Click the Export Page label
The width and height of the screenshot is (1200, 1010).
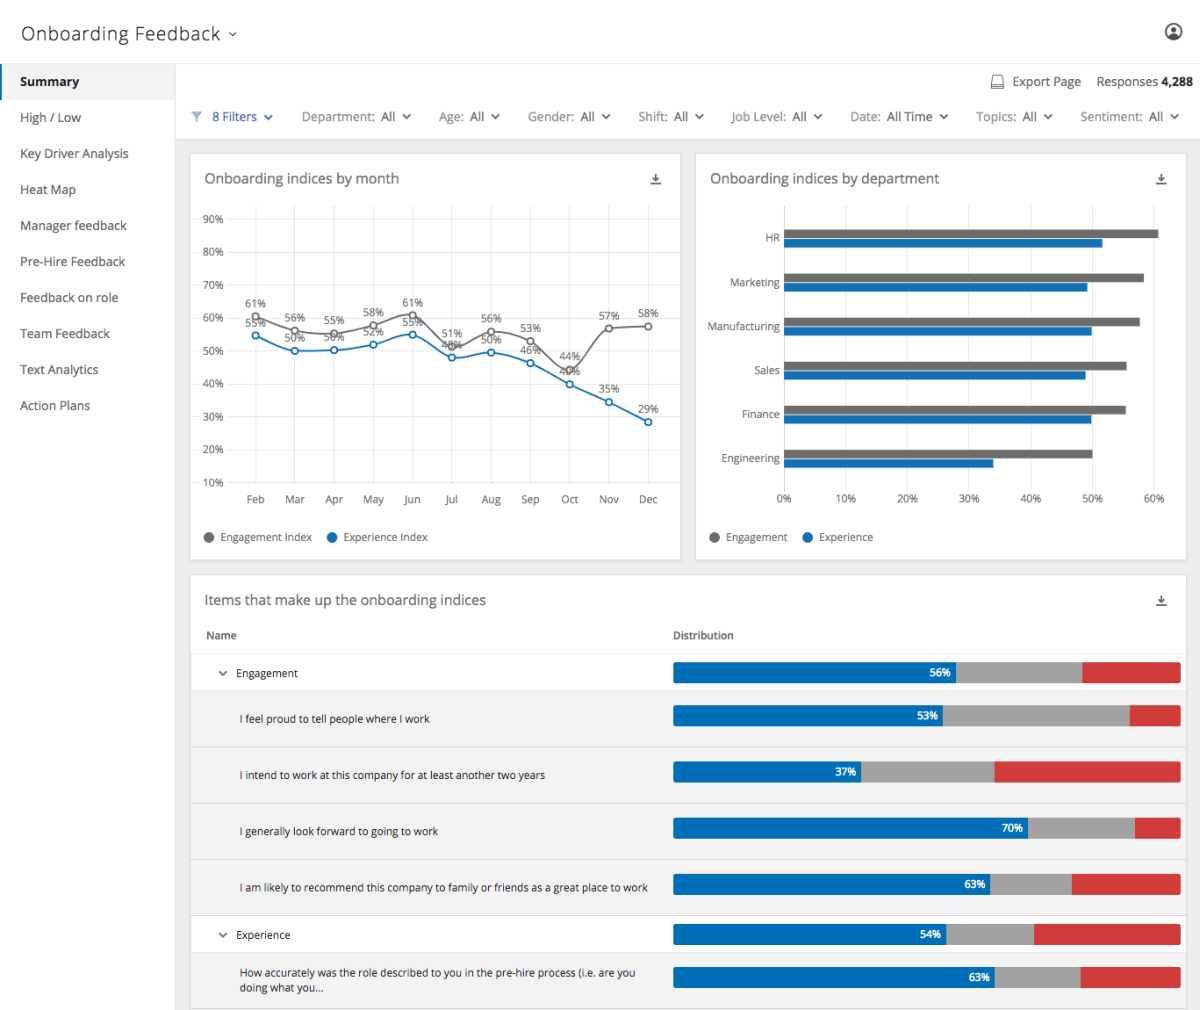click(x=1046, y=80)
